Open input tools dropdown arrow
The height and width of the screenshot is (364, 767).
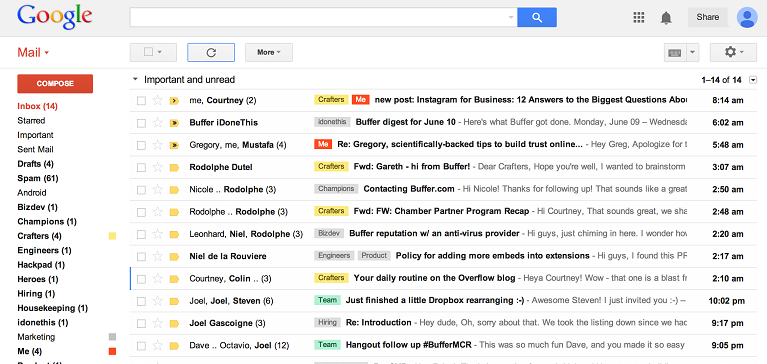693,52
